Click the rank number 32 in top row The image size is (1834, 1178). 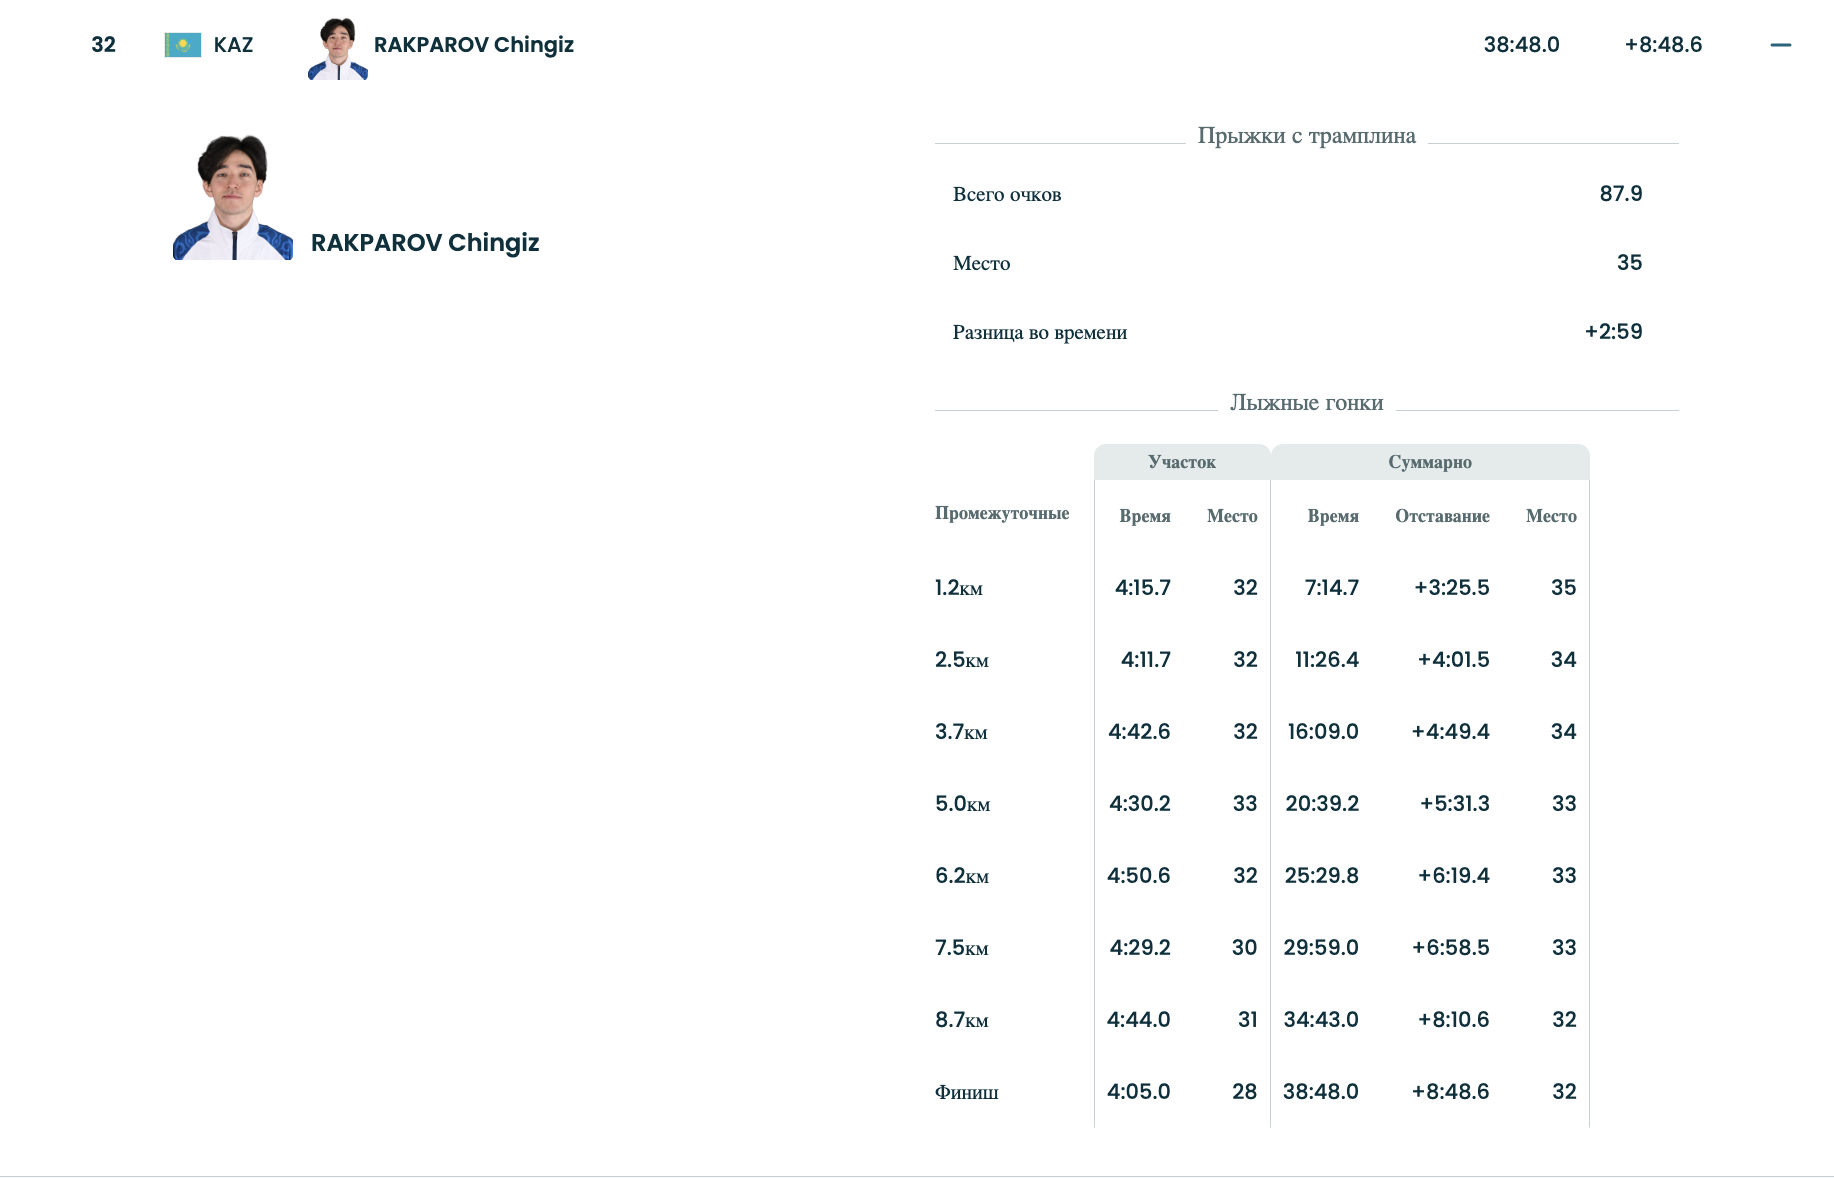tap(103, 45)
